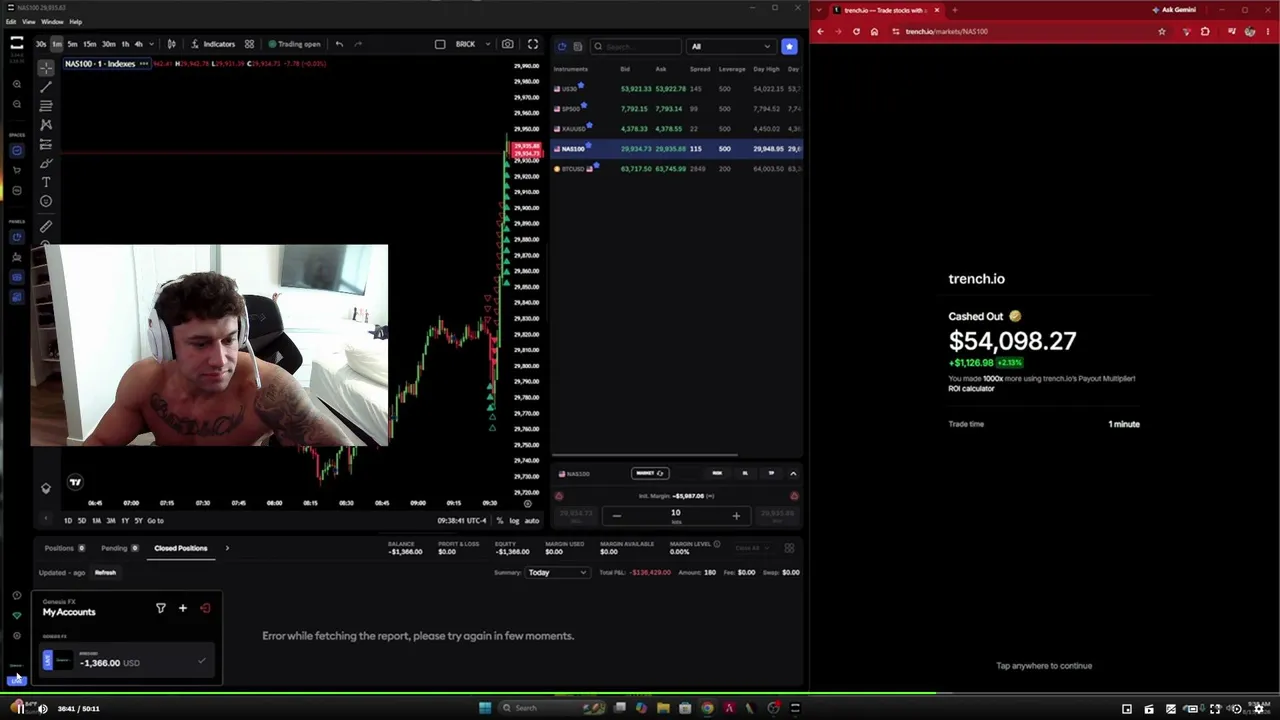The width and height of the screenshot is (1280, 720).
Task: Toggle favorite star on US30 row
Action: click(x=581, y=86)
